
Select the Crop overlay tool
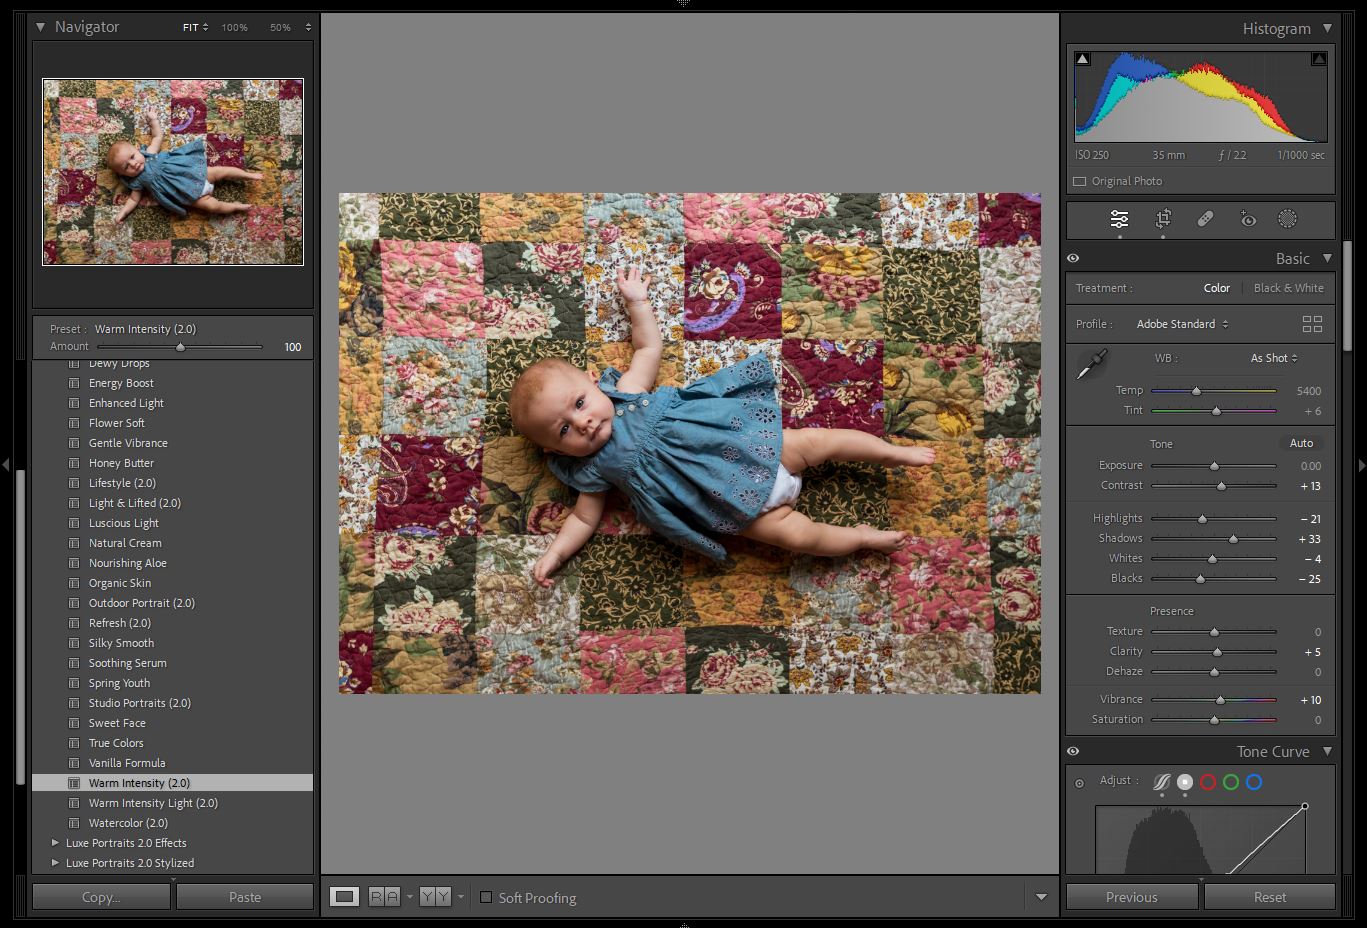(1163, 219)
